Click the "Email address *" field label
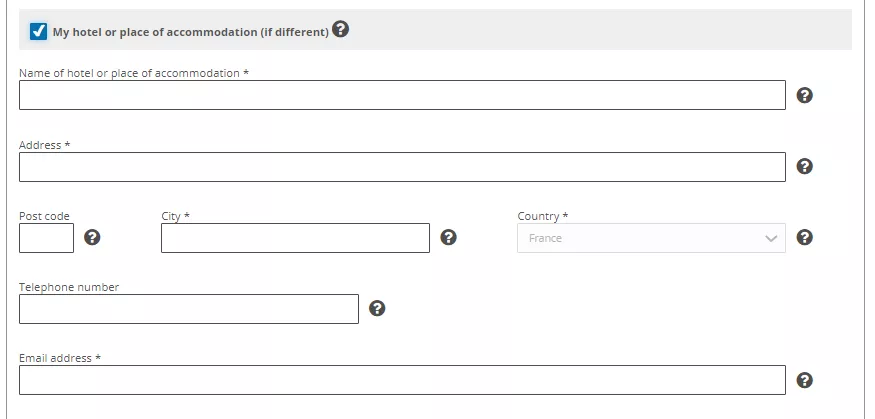Viewport: 875px width, 419px height. 60,358
